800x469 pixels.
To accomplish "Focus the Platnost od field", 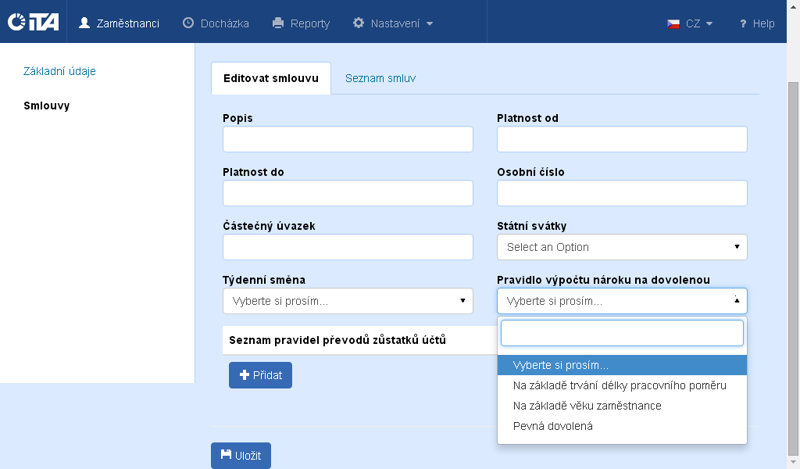I will pos(621,139).
